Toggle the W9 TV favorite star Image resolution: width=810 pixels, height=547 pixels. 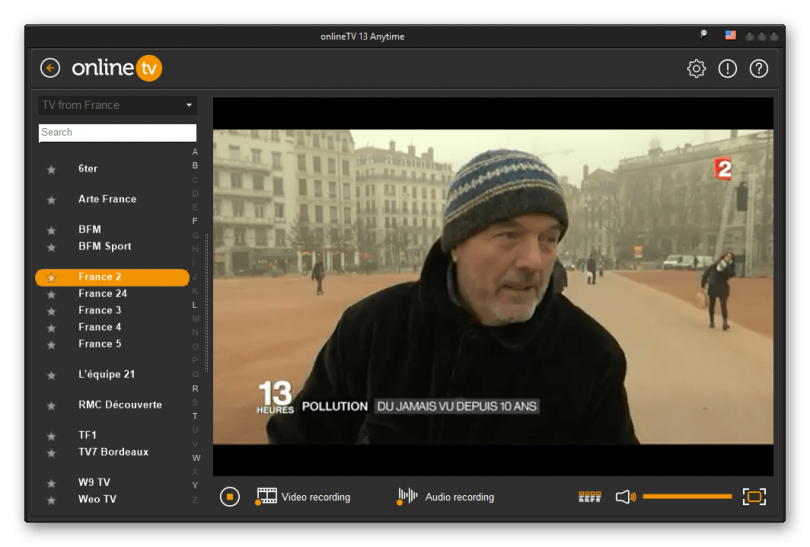(x=51, y=483)
